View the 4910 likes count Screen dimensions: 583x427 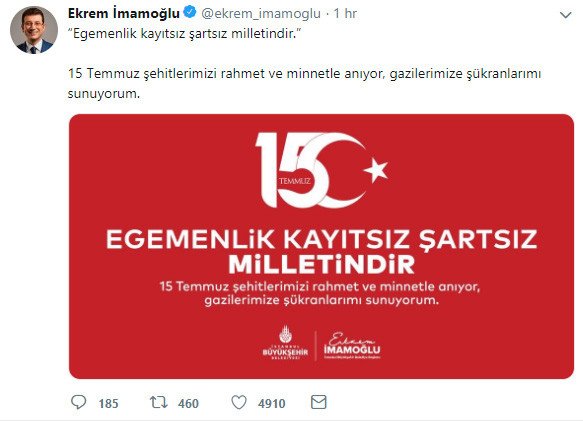pos(272,403)
